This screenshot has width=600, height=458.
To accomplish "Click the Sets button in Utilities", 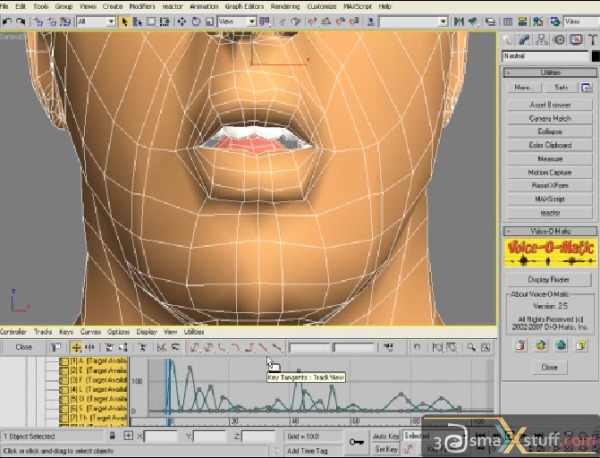I will (x=561, y=88).
